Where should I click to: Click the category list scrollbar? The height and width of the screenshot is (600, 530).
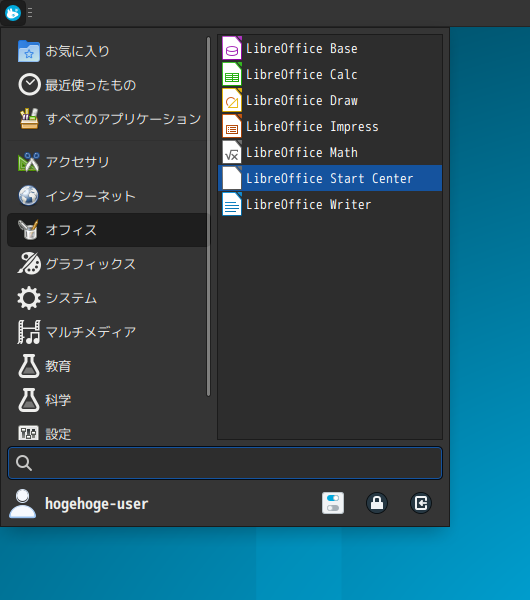(x=209, y=217)
